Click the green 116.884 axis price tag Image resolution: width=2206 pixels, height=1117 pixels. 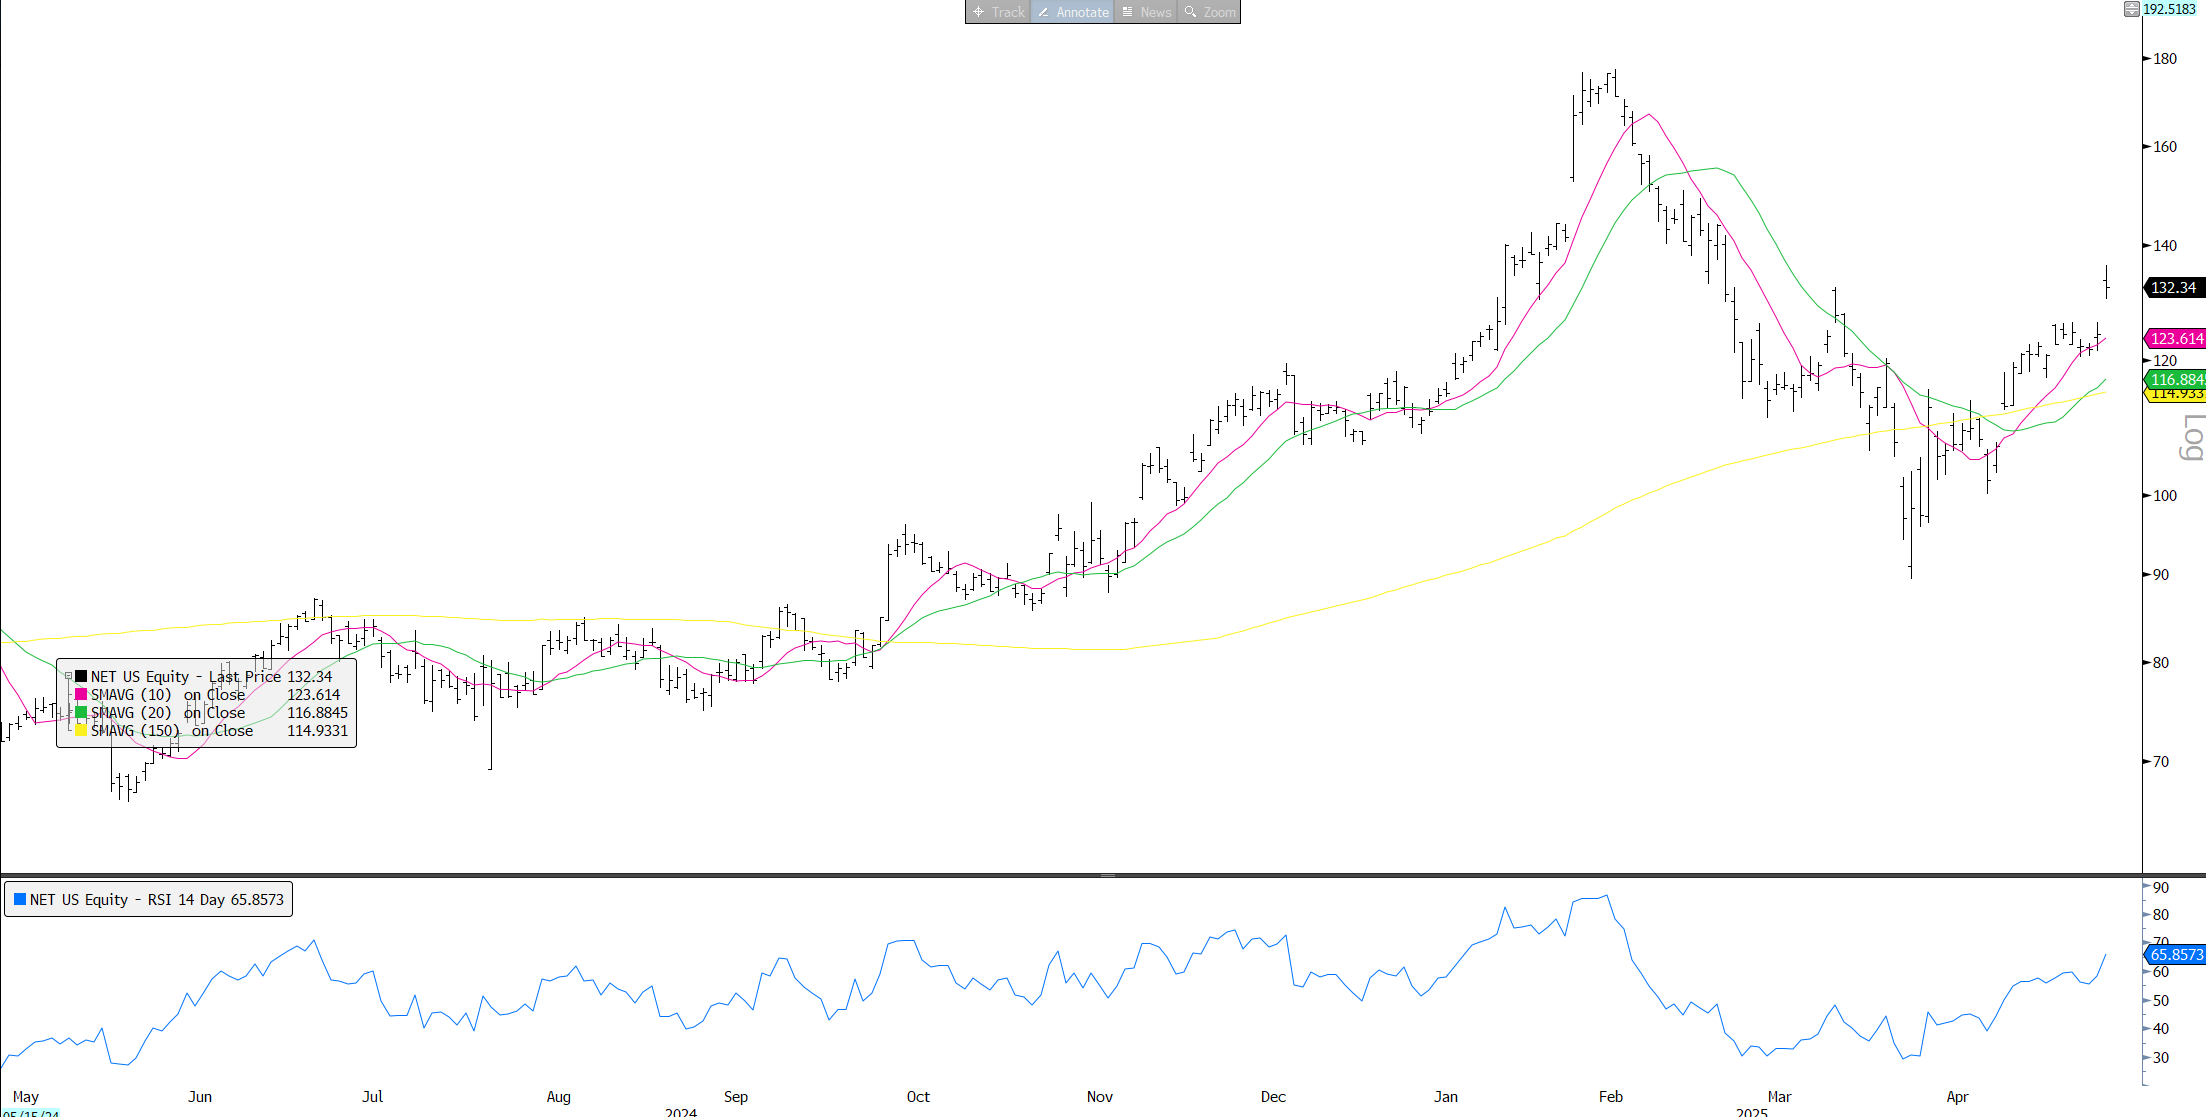(2176, 379)
